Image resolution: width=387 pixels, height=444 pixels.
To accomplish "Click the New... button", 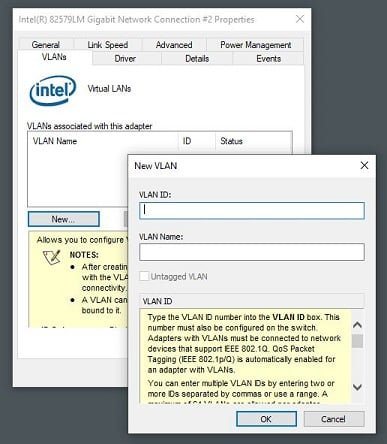I will 64,219.
